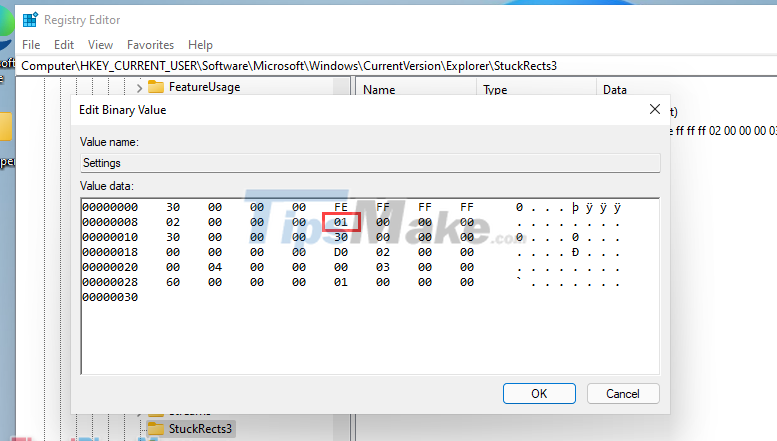This screenshot has width=777, height=441.
Task: Select the StuckRects3 key in tree
Action: point(200,429)
